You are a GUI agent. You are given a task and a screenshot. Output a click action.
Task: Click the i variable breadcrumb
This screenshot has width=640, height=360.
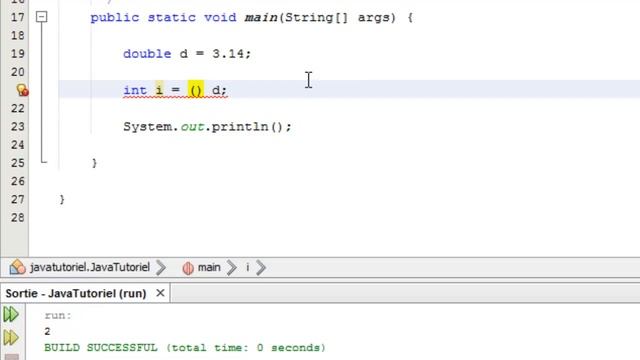click(x=247, y=267)
